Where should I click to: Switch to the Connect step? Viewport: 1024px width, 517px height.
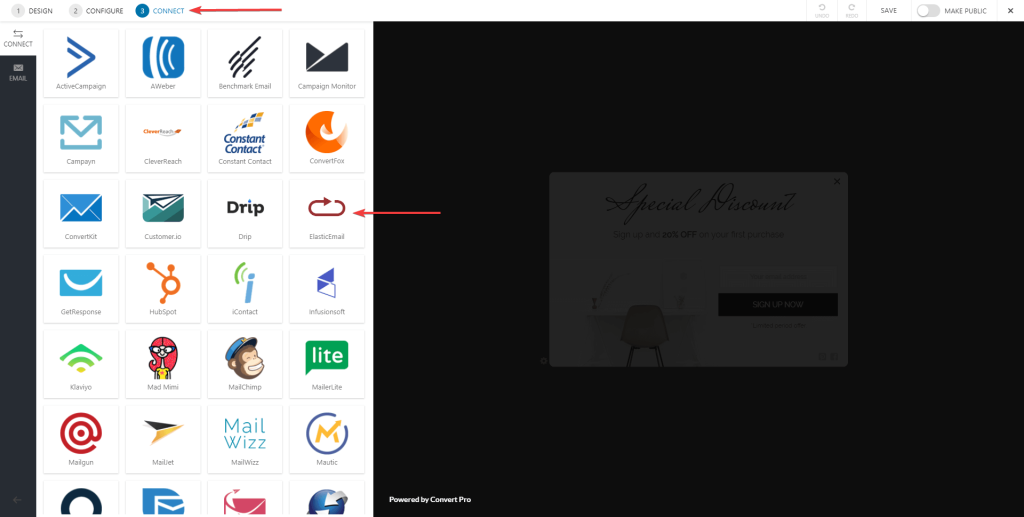(x=161, y=11)
